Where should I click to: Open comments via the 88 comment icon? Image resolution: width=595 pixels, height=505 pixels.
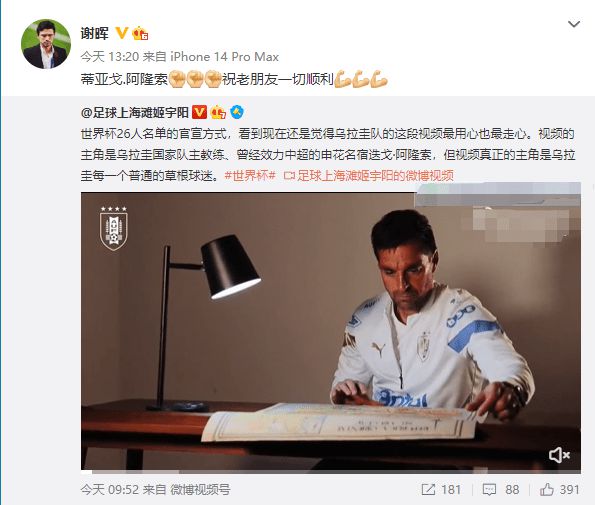501,489
